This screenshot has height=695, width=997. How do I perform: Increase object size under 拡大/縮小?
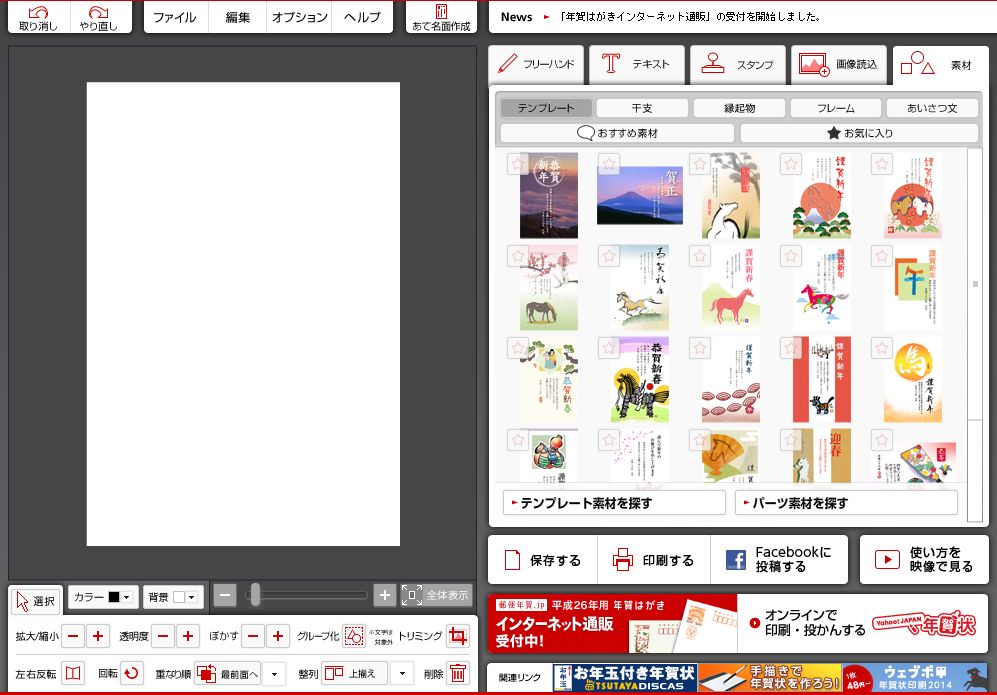tap(98, 636)
